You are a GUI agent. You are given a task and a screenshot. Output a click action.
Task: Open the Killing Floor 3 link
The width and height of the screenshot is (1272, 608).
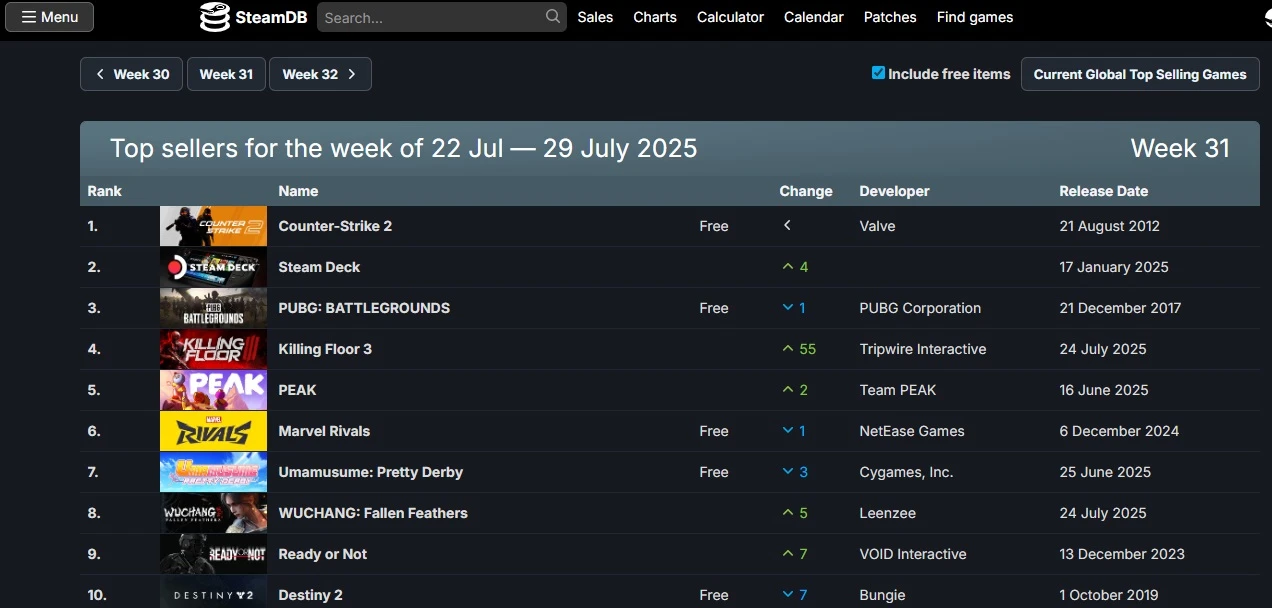[325, 349]
